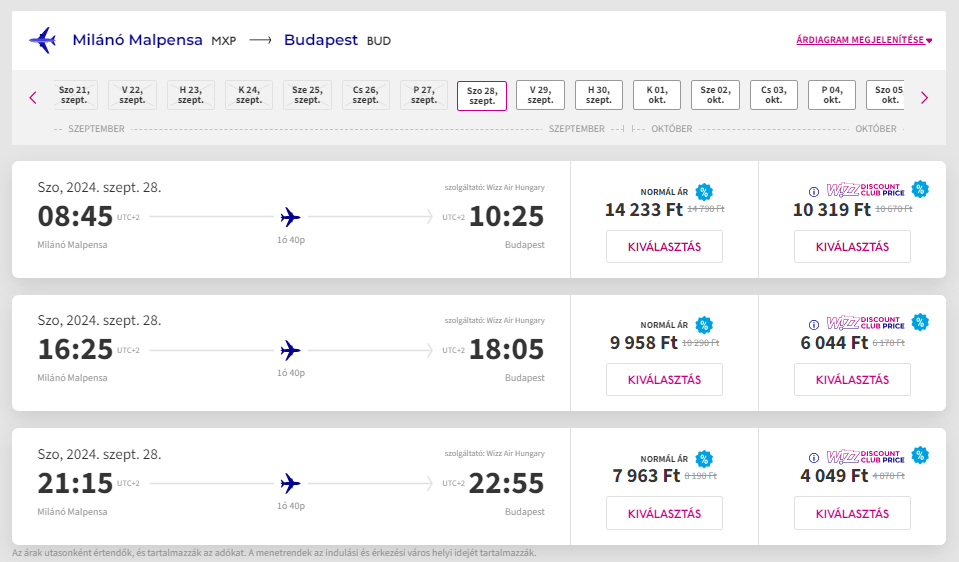Select date tab H 30, szept.
959x562 pixels.
tap(599, 95)
